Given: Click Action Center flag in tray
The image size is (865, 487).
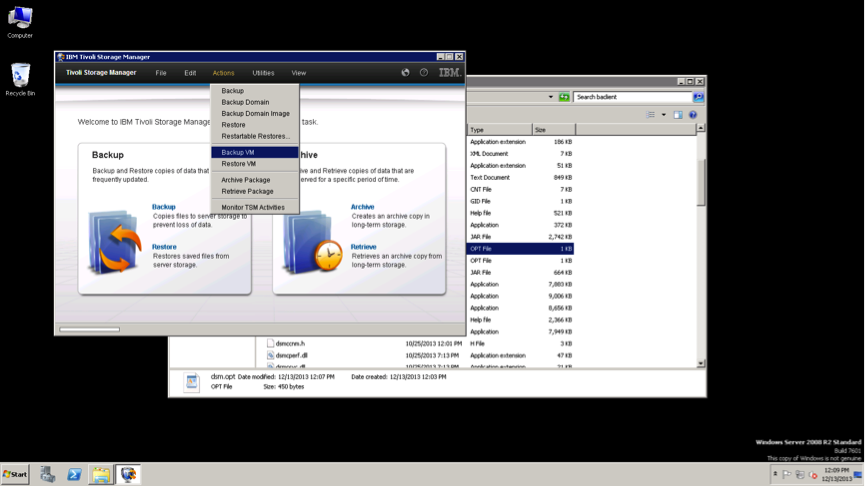Looking at the screenshot, I should click(x=787, y=474).
